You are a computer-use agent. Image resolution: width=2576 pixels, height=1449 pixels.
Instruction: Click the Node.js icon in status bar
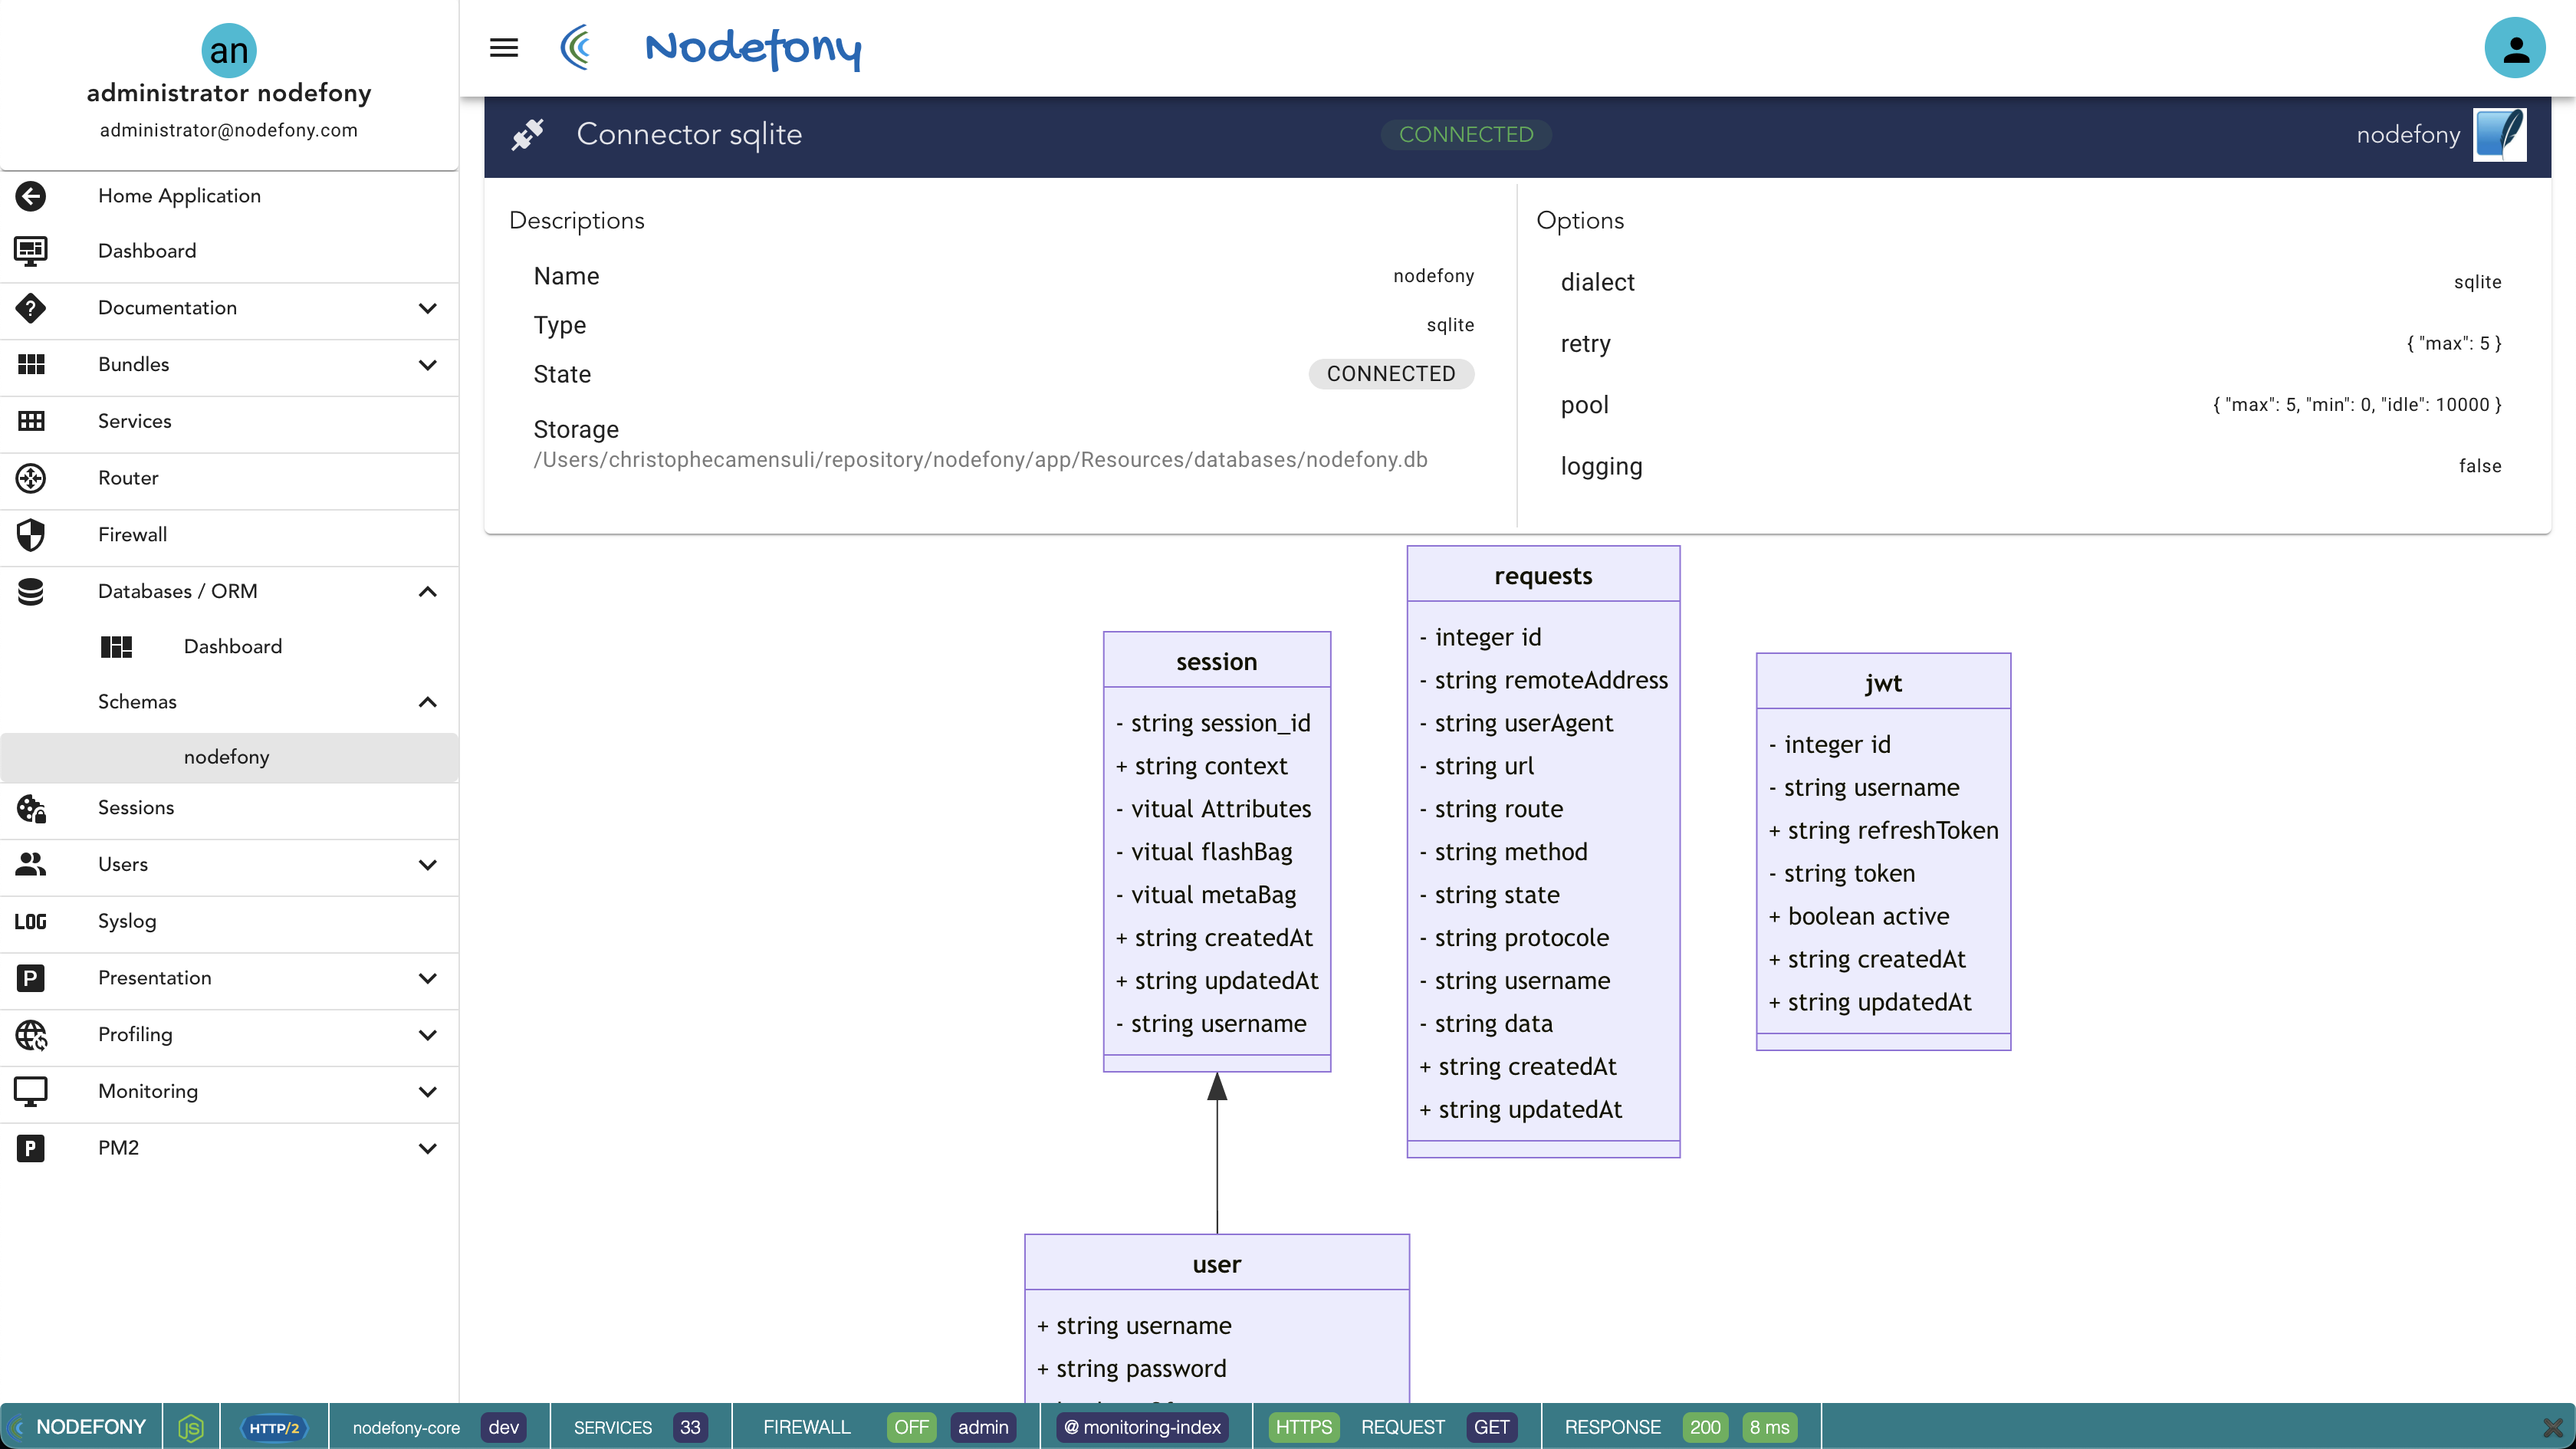191,1427
